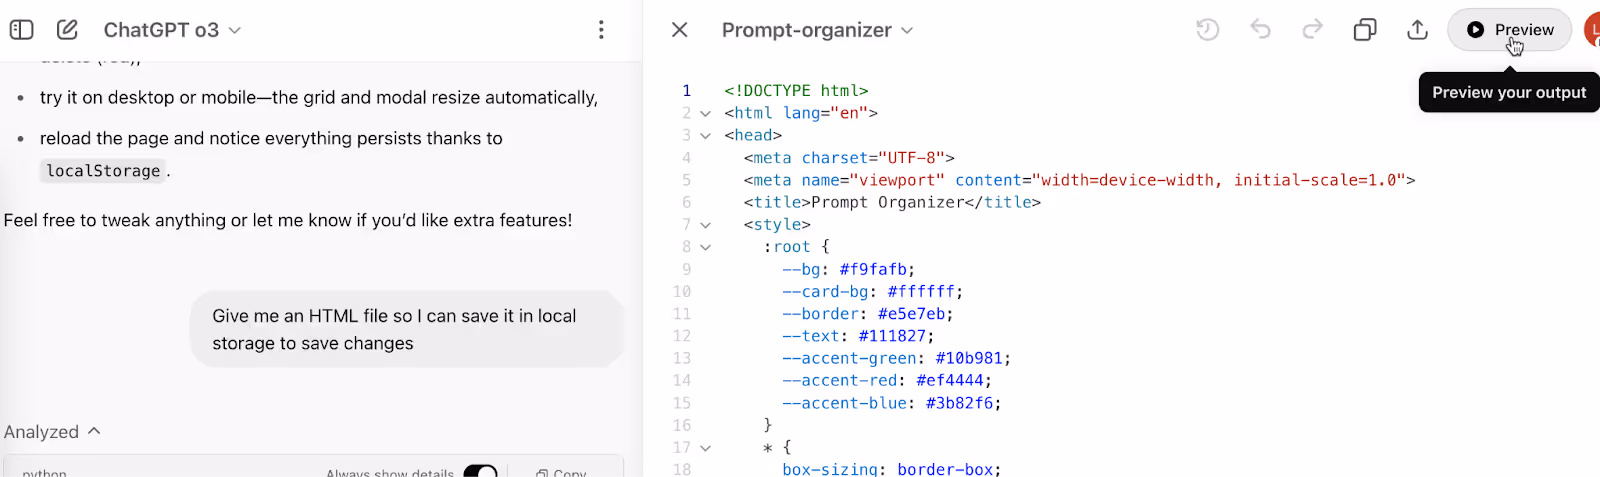
Task: Redo the canvas edit
Action: (1313, 30)
